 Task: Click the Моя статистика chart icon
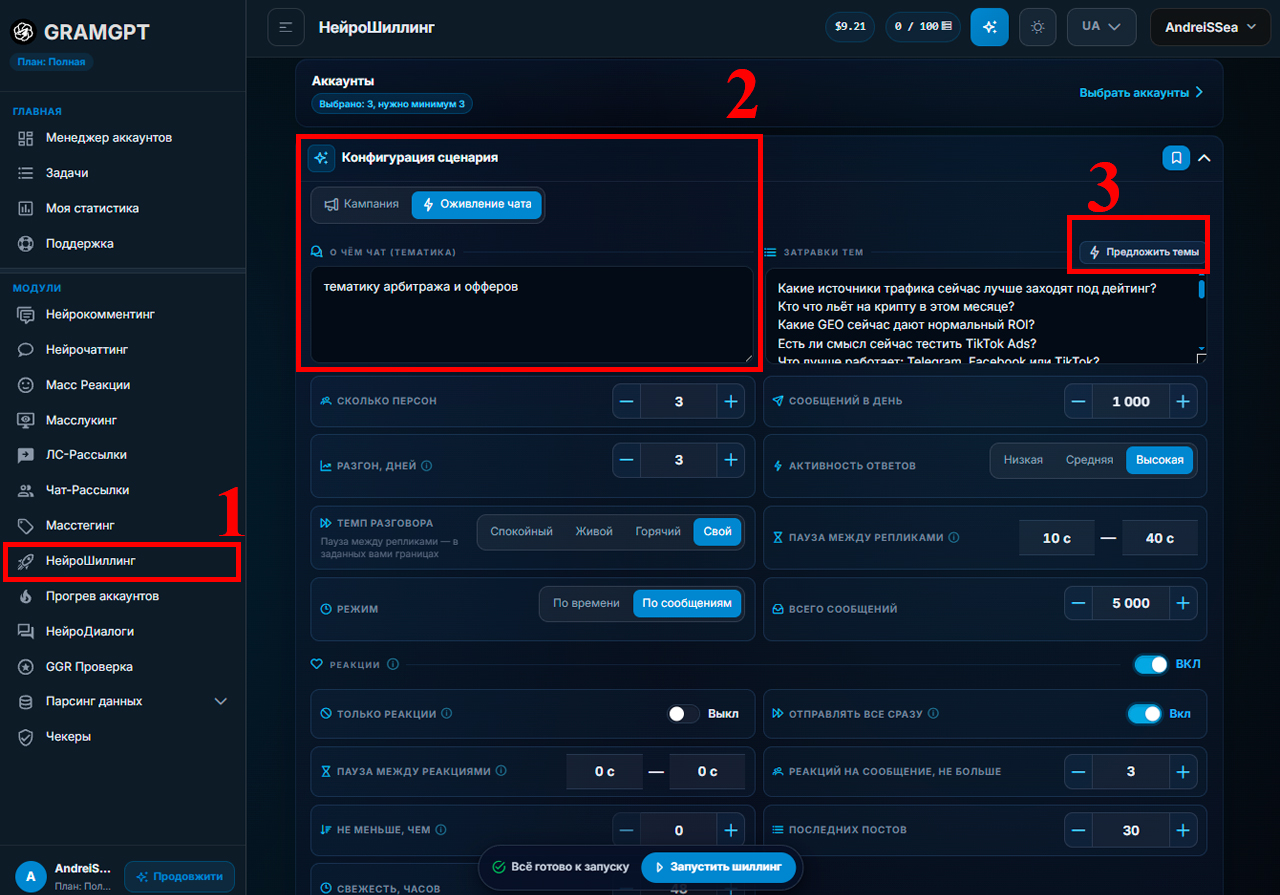click(x=26, y=208)
